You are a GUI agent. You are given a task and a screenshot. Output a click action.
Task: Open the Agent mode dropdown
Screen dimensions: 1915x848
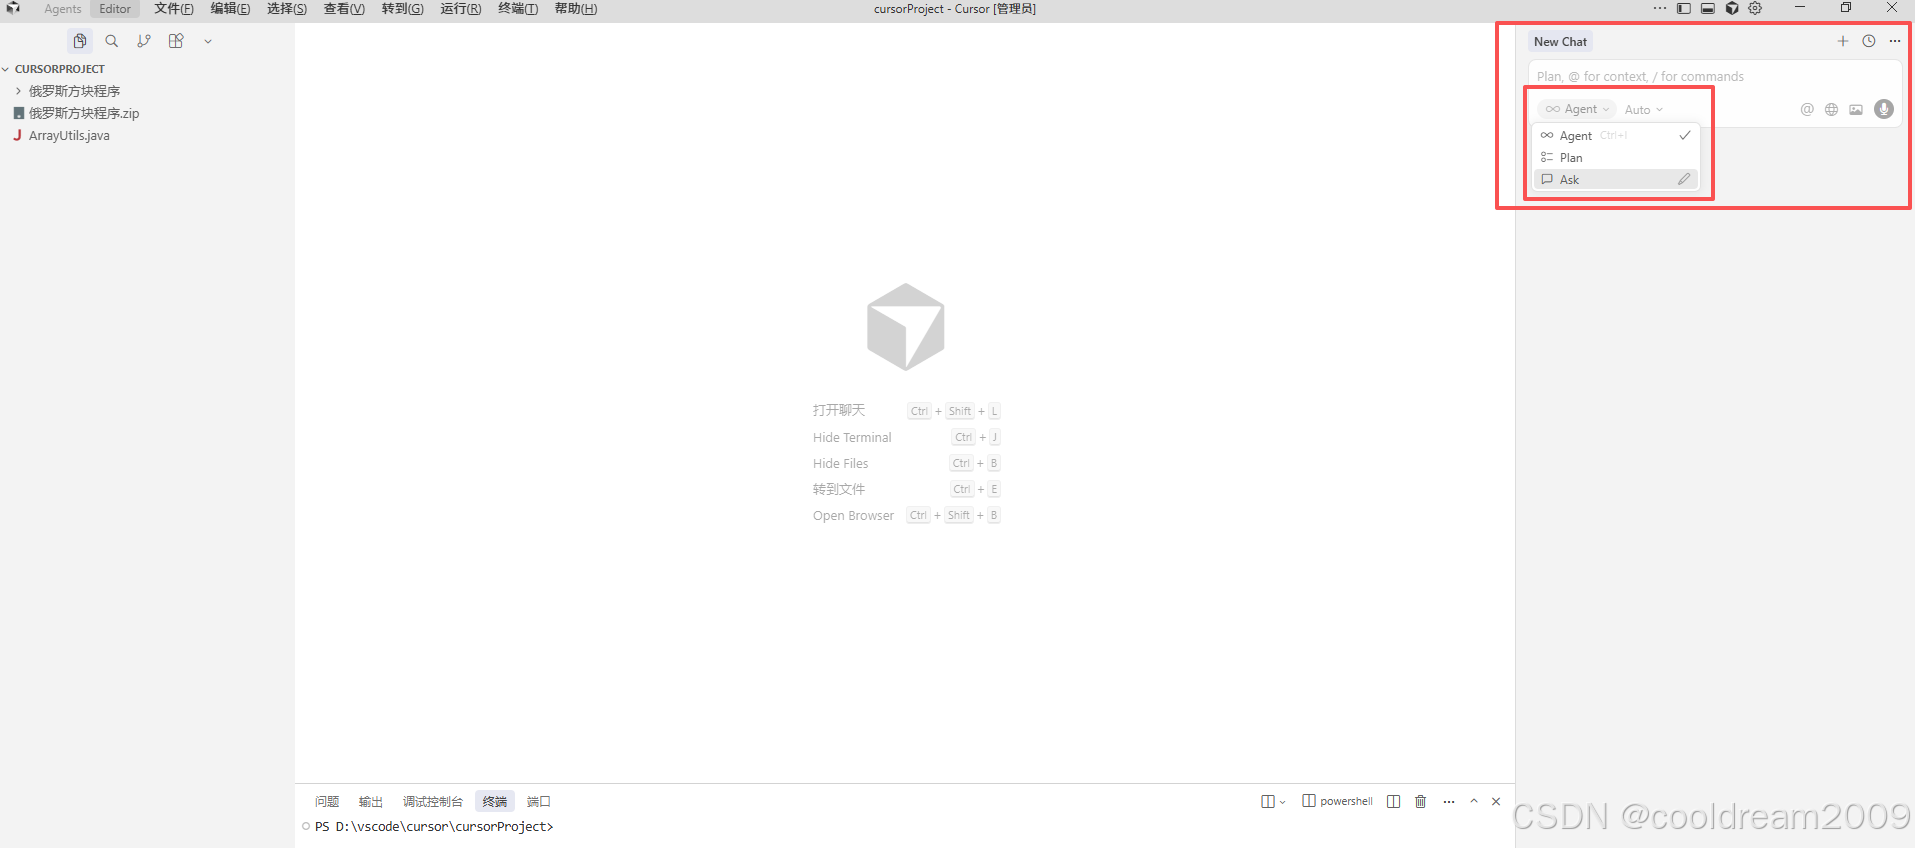click(x=1577, y=109)
